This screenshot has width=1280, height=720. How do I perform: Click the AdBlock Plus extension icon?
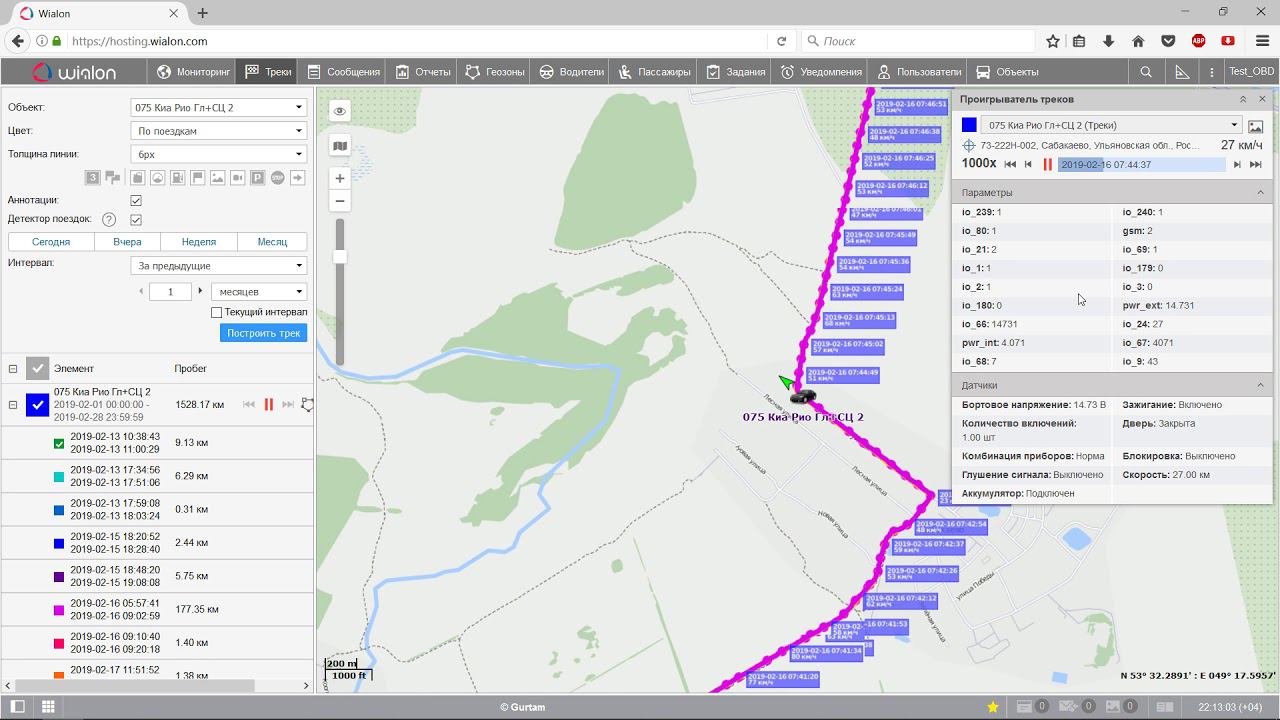[1198, 41]
